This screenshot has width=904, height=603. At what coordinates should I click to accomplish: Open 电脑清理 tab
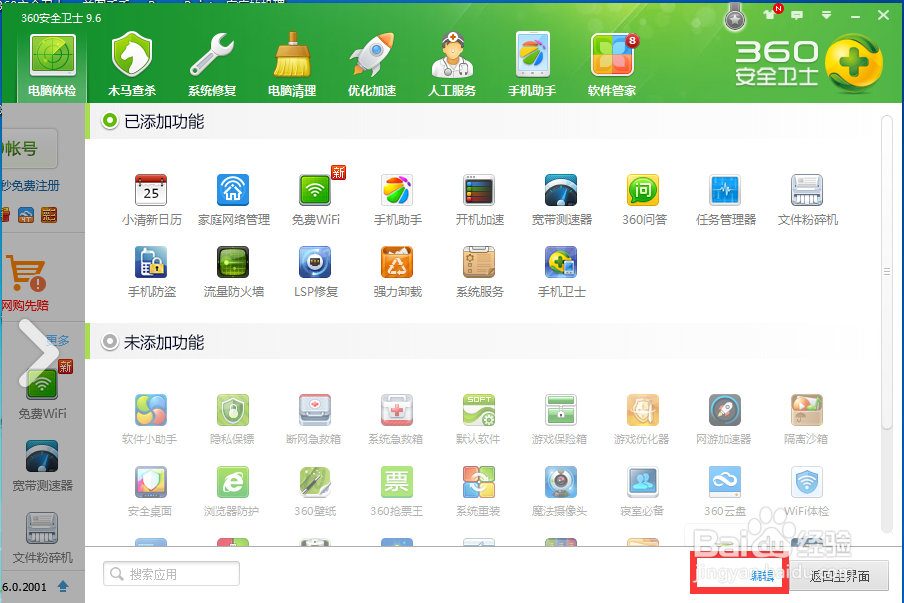(x=292, y=65)
